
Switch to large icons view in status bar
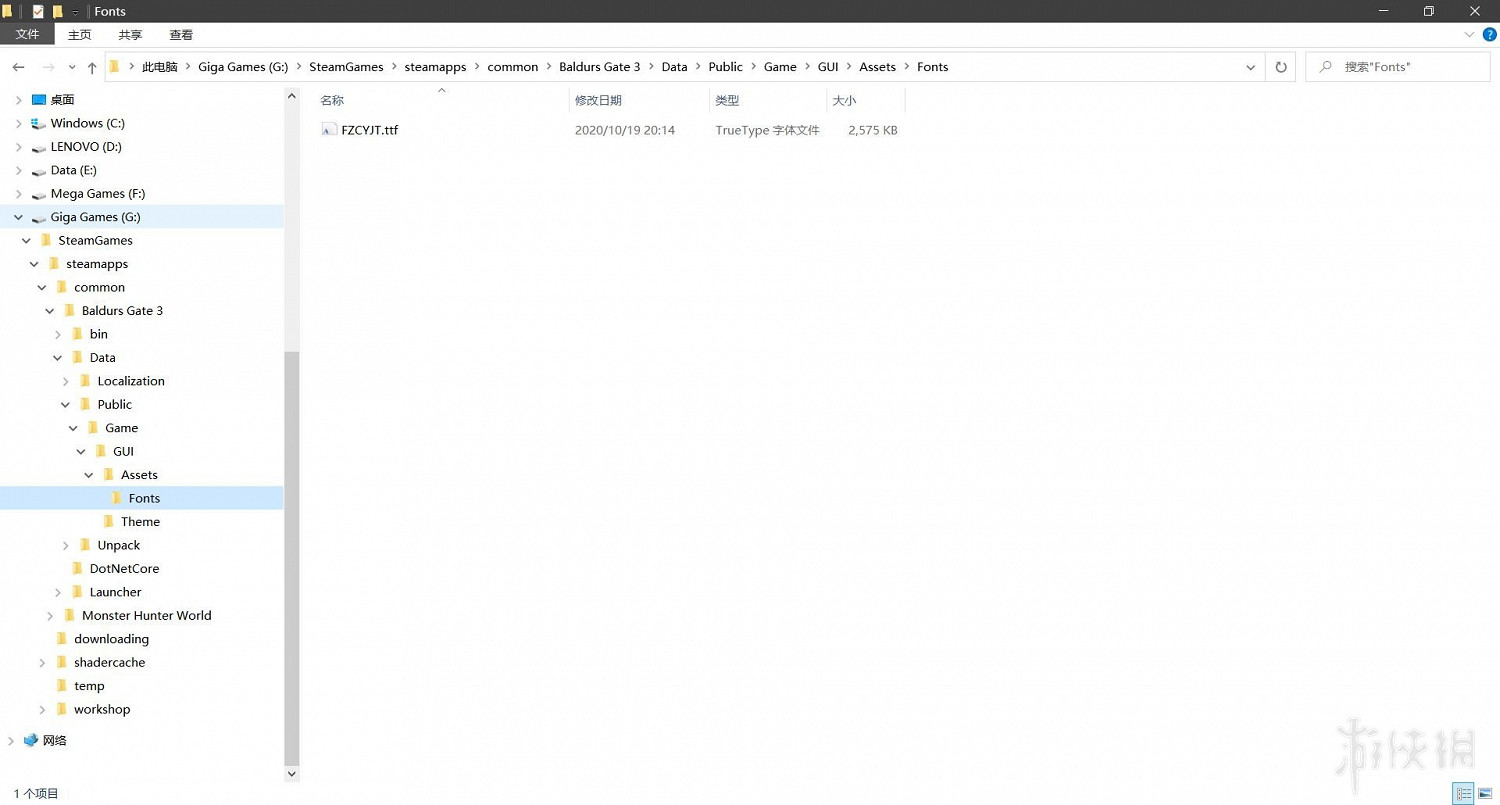pyautogui.click(x=1485, y=794)
